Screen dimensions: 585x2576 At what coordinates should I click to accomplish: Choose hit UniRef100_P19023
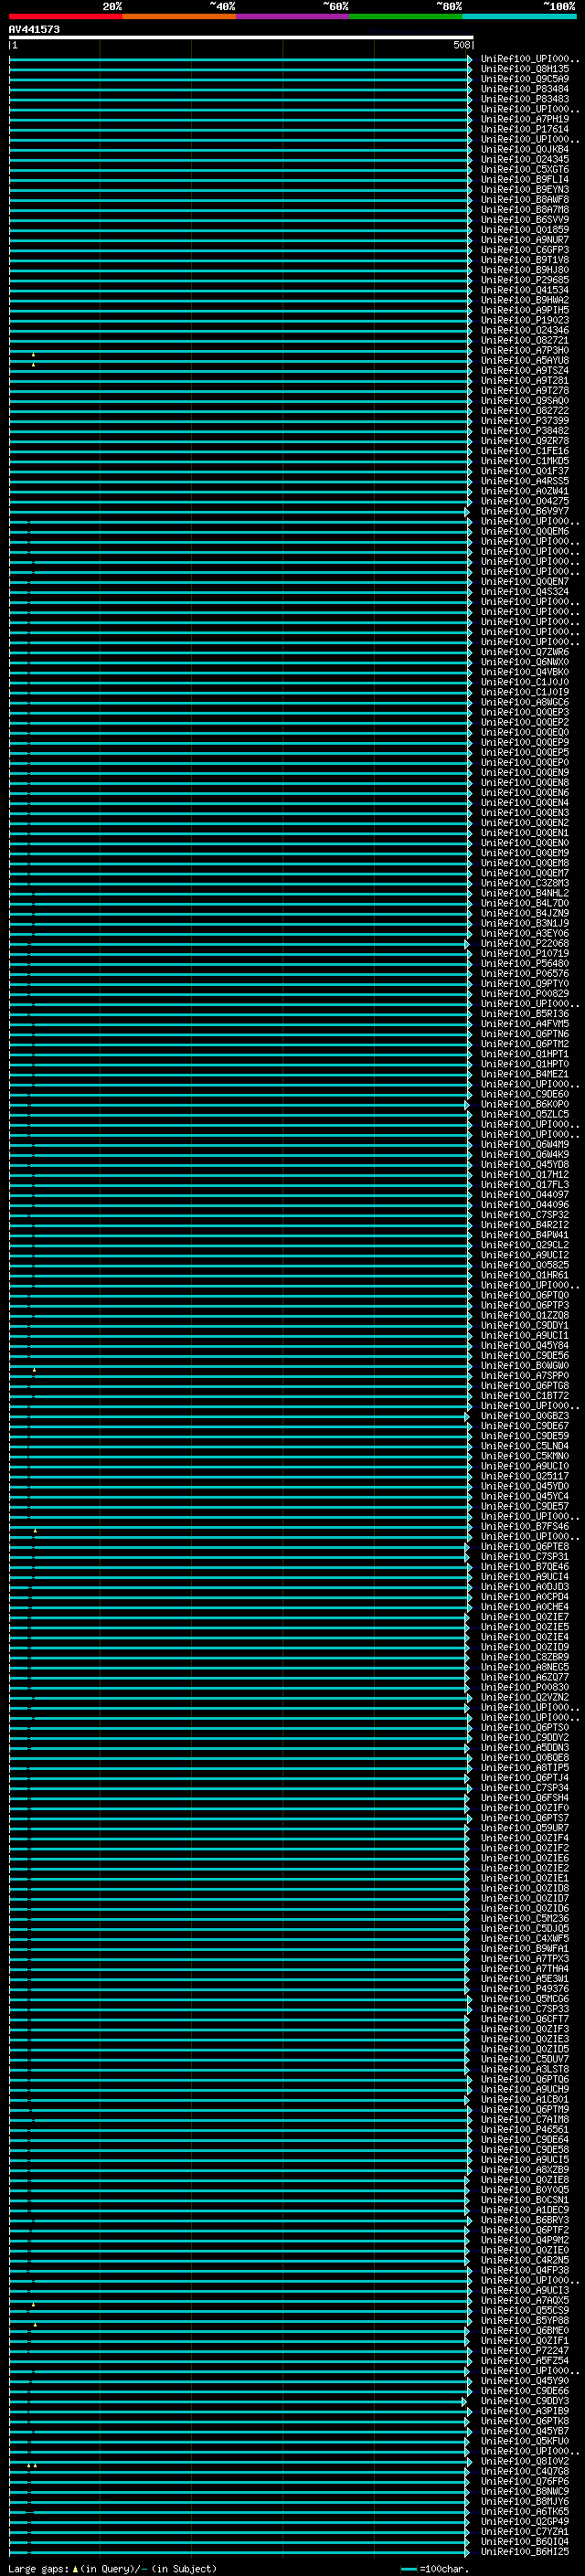[525, 320]
